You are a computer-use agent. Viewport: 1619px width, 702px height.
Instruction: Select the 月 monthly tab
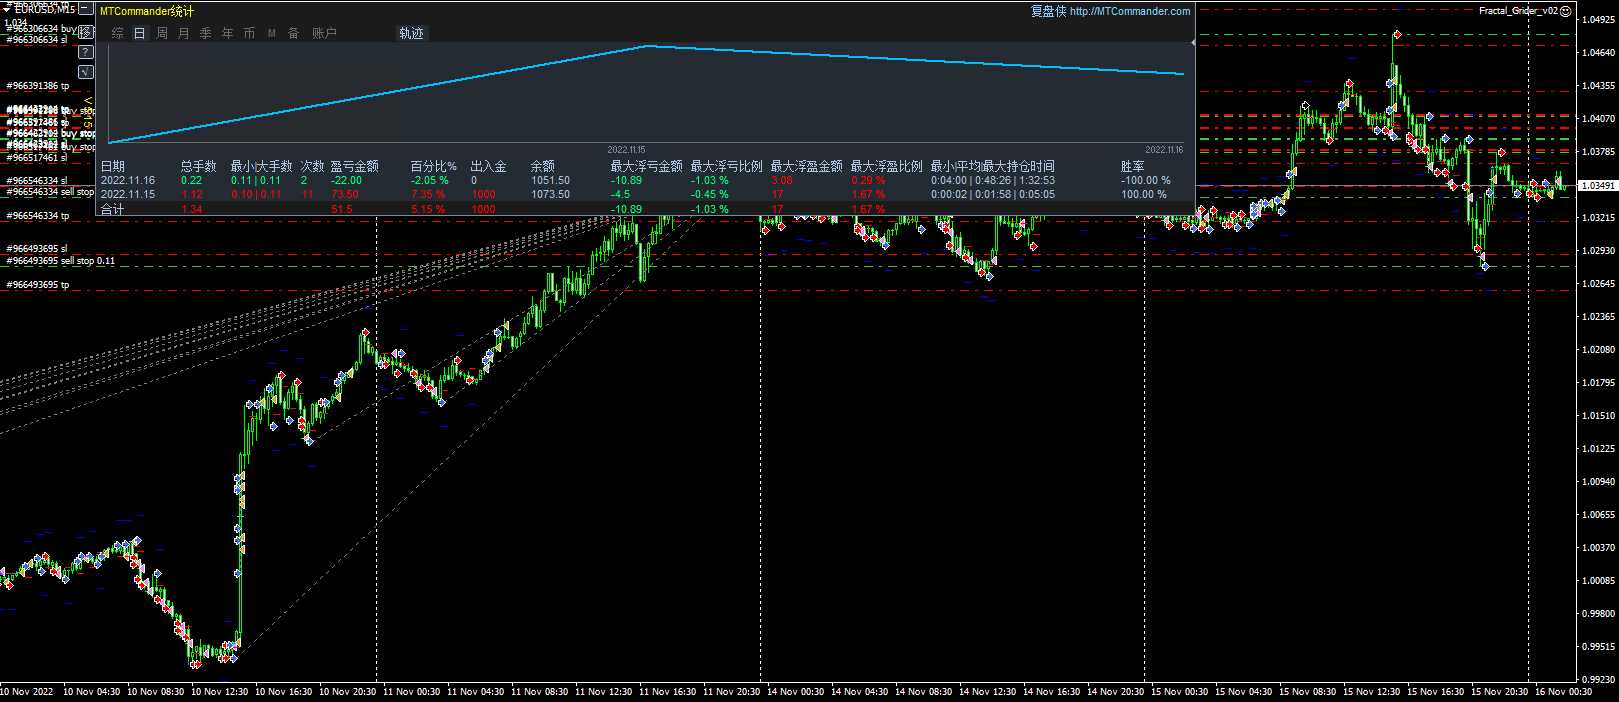[x=184, y=33]
